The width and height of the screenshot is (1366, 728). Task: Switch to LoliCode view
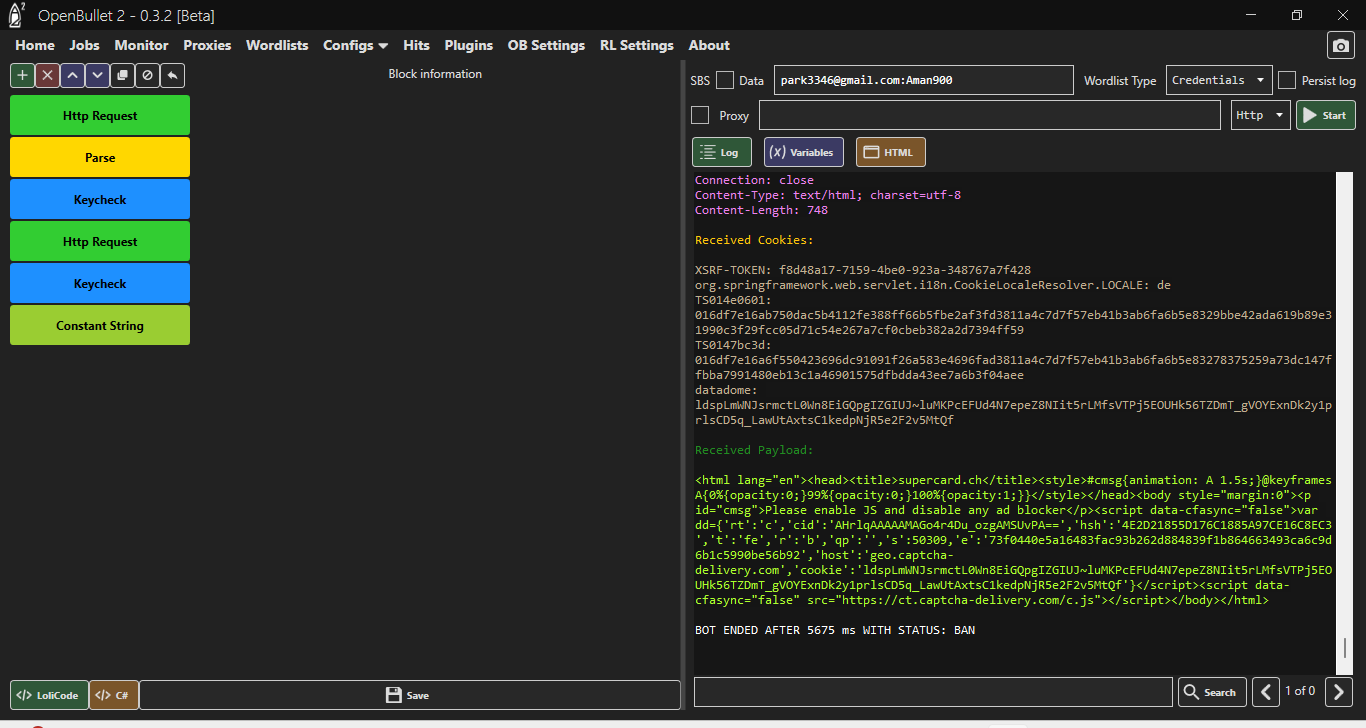49,695
